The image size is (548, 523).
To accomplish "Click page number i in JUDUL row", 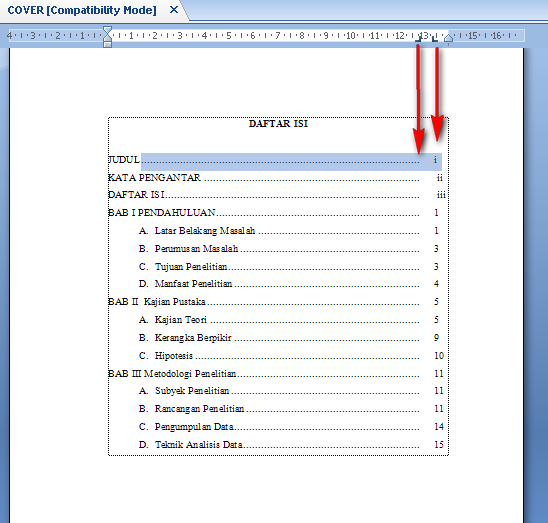I will click(435, 160).
